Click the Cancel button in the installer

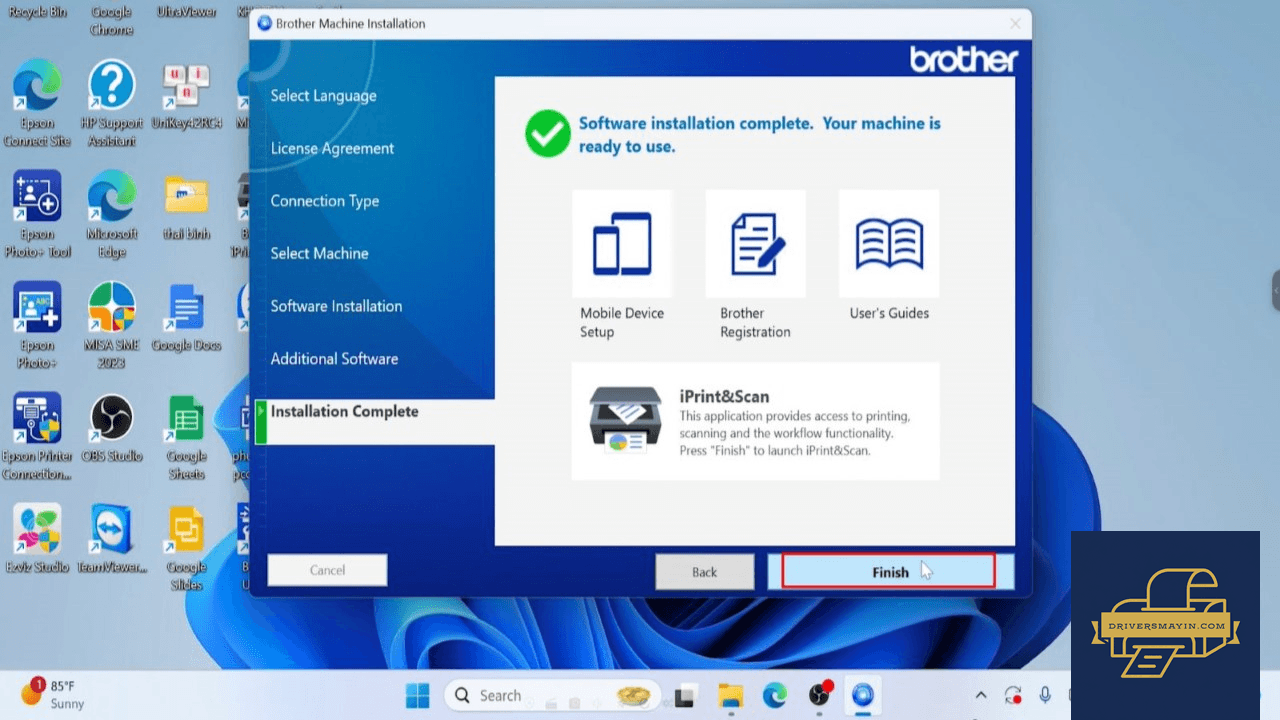[327, 570]
